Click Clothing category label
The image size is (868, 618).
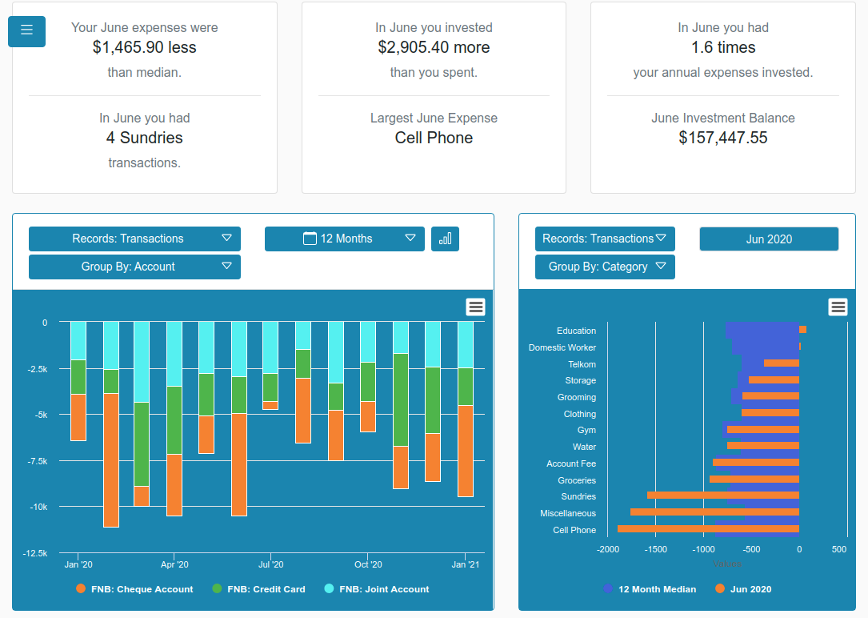[x=580, y=414]
